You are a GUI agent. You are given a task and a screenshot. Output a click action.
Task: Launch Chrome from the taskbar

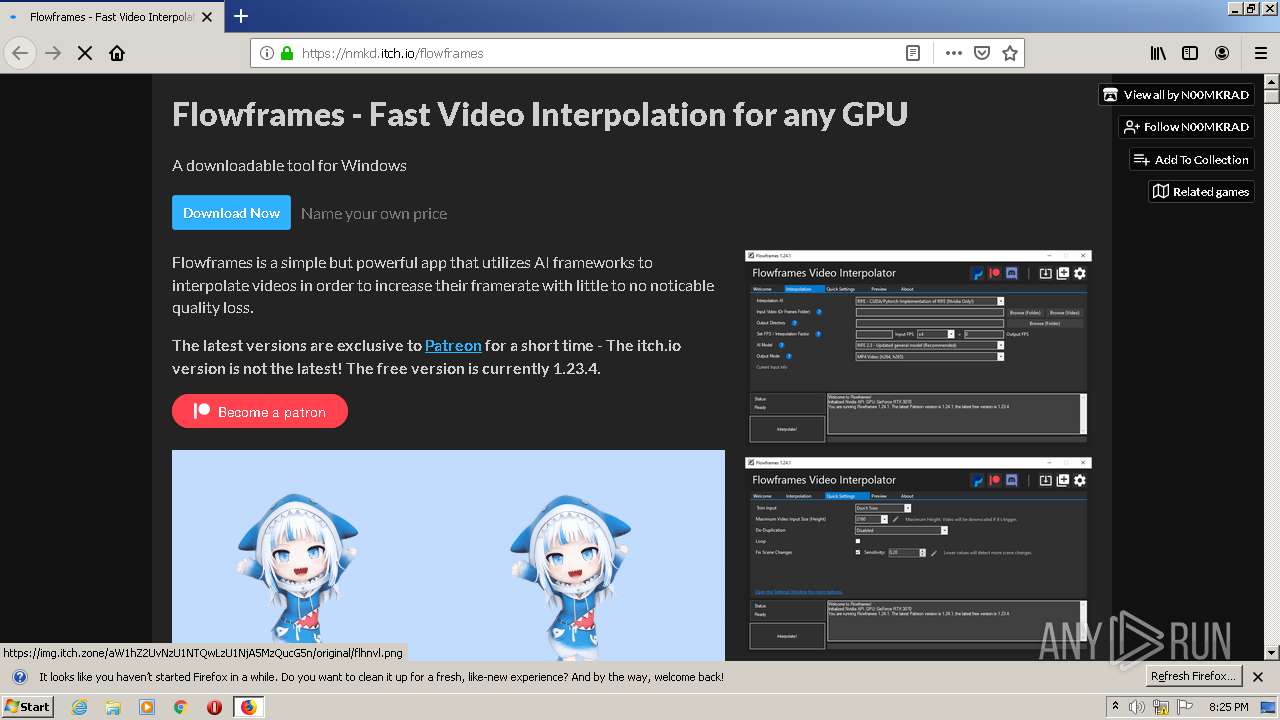click(x=181, y=707)
